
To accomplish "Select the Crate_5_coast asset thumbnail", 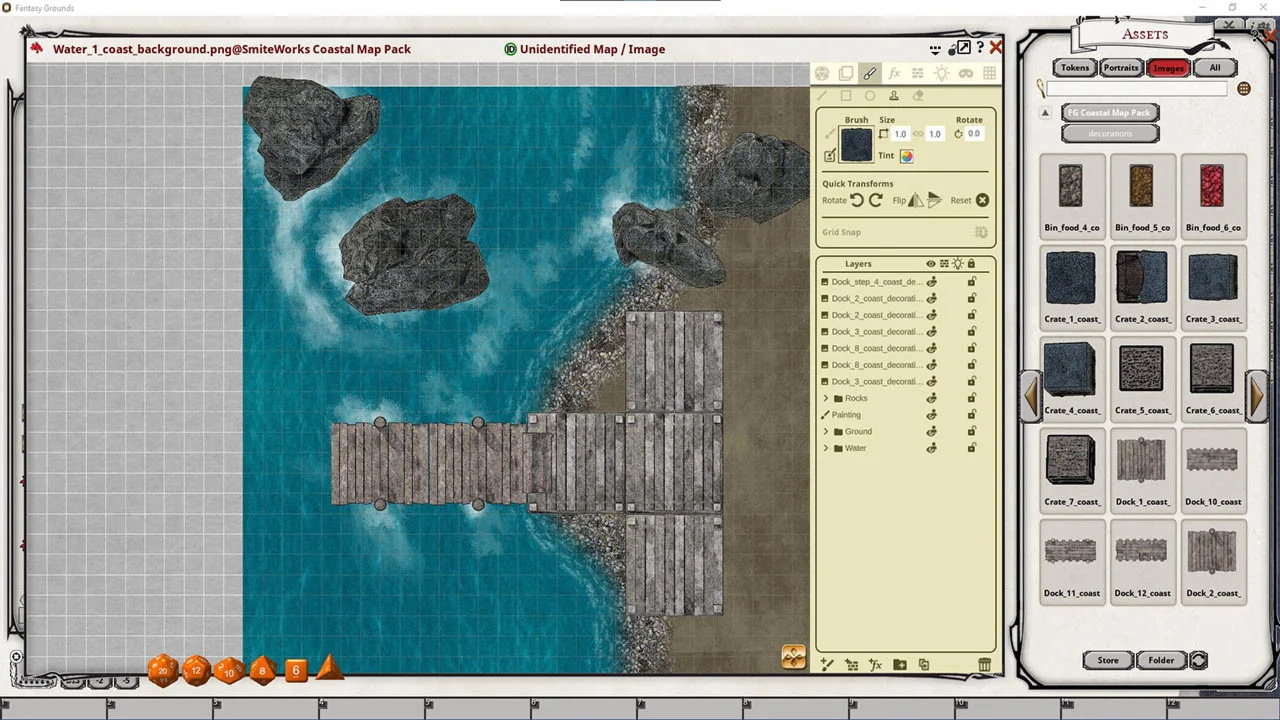I will pos(1141,370).
